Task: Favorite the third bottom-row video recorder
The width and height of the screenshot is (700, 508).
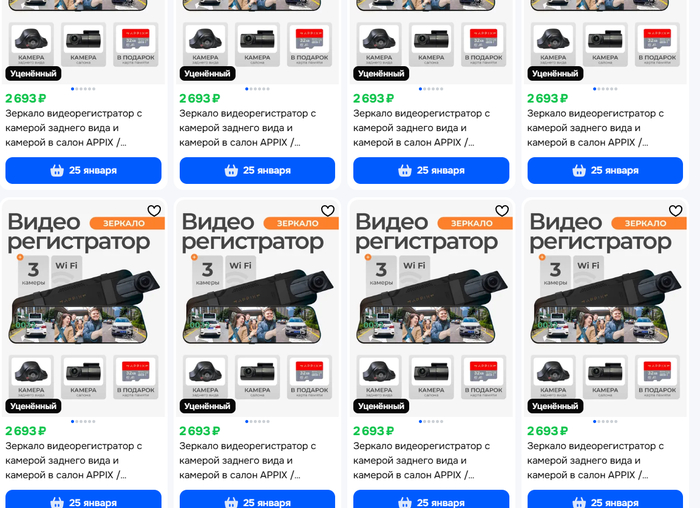Action: click(x=502, y=210)
